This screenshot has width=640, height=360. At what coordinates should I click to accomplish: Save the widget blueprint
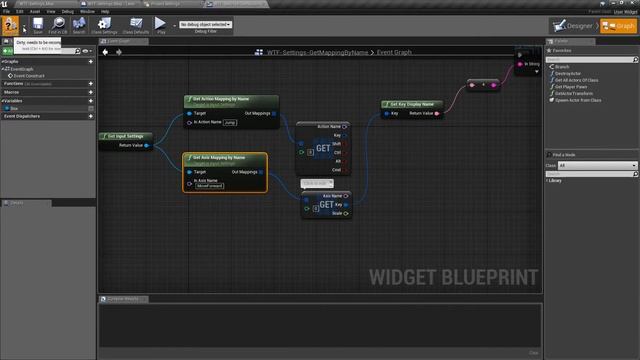point(38,25)
